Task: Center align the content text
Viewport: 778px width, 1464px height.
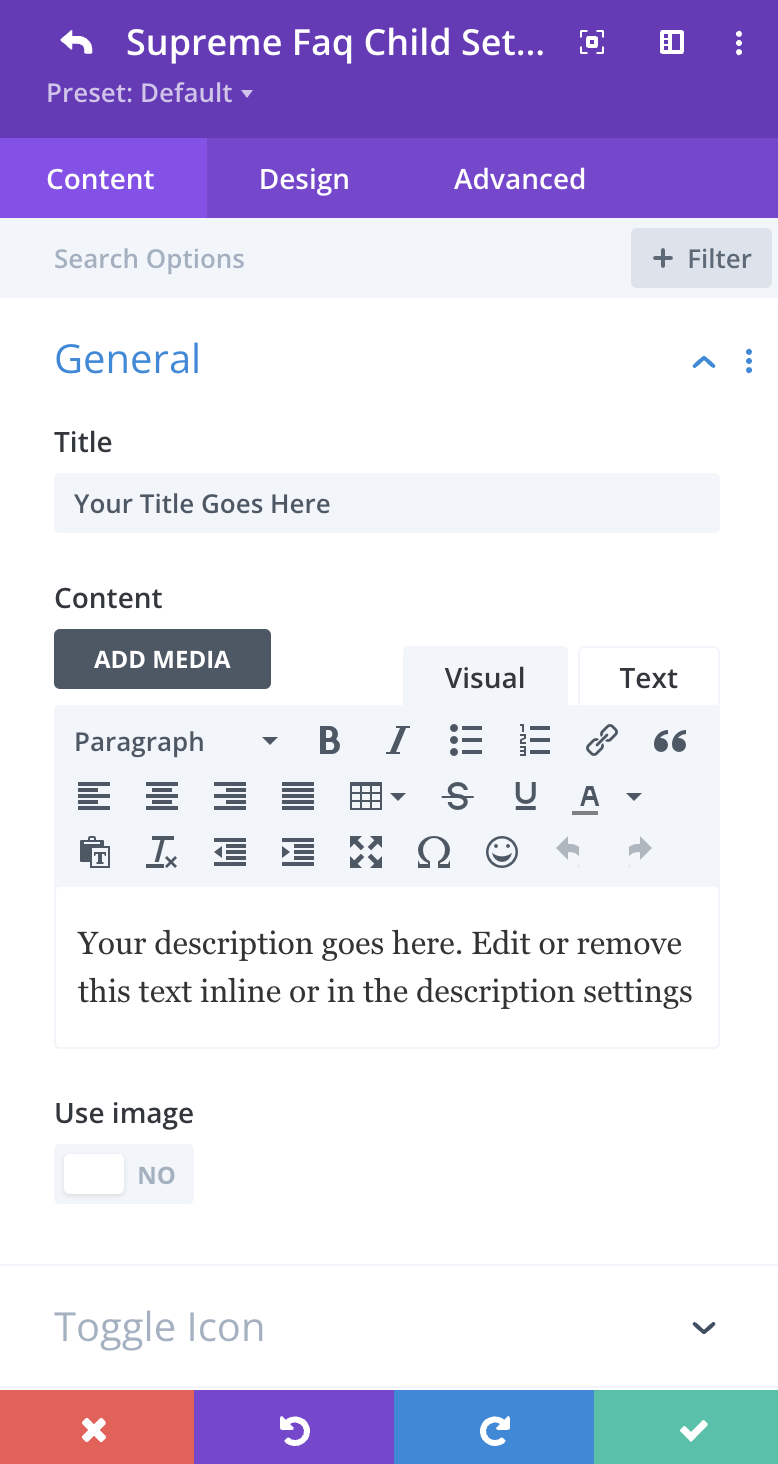Action: (161, 796)
